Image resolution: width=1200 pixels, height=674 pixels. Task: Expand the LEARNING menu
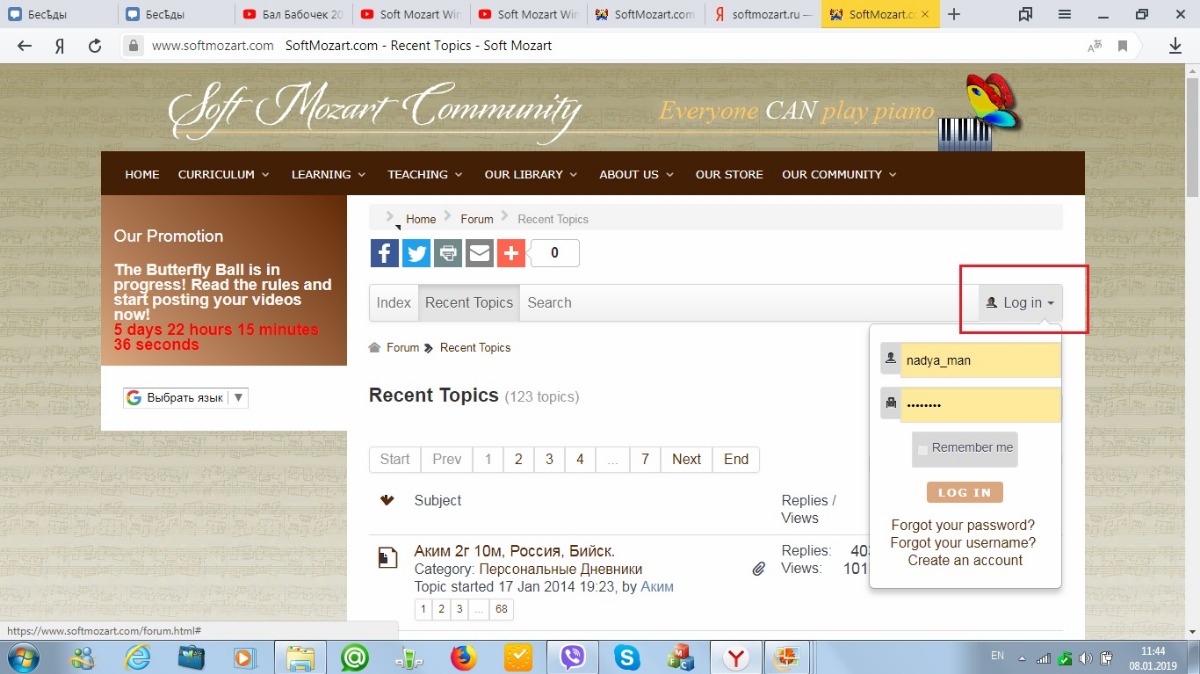pyautogui.click(x=328, y=174)
